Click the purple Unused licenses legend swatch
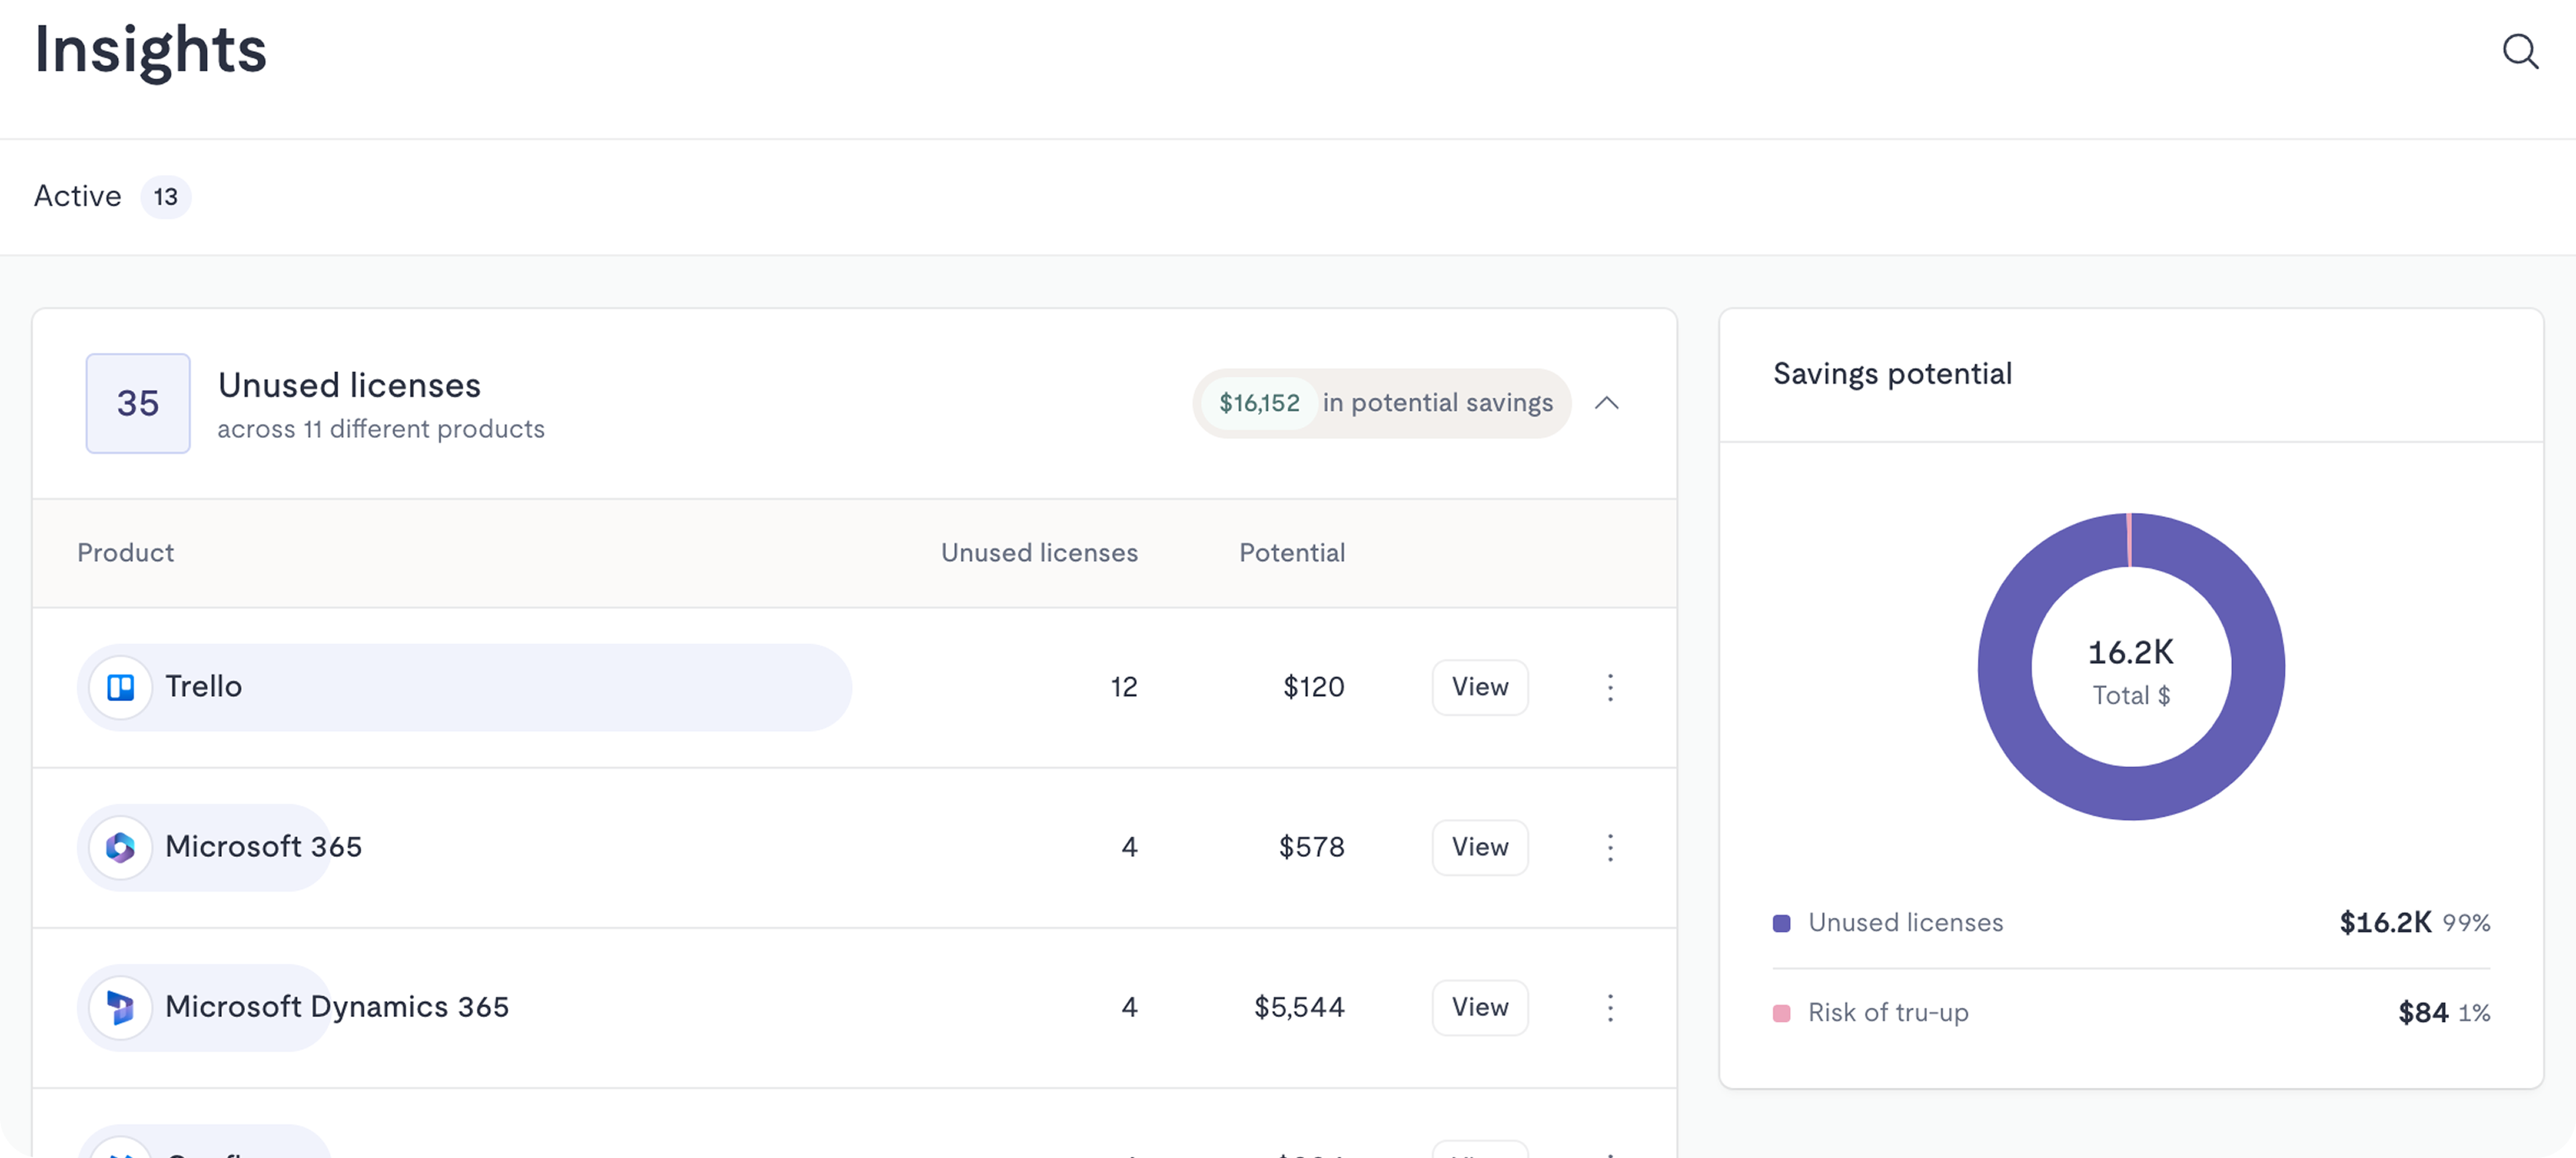Viewport: 2576px width, 1158px height. click(x=1781, y=923)
